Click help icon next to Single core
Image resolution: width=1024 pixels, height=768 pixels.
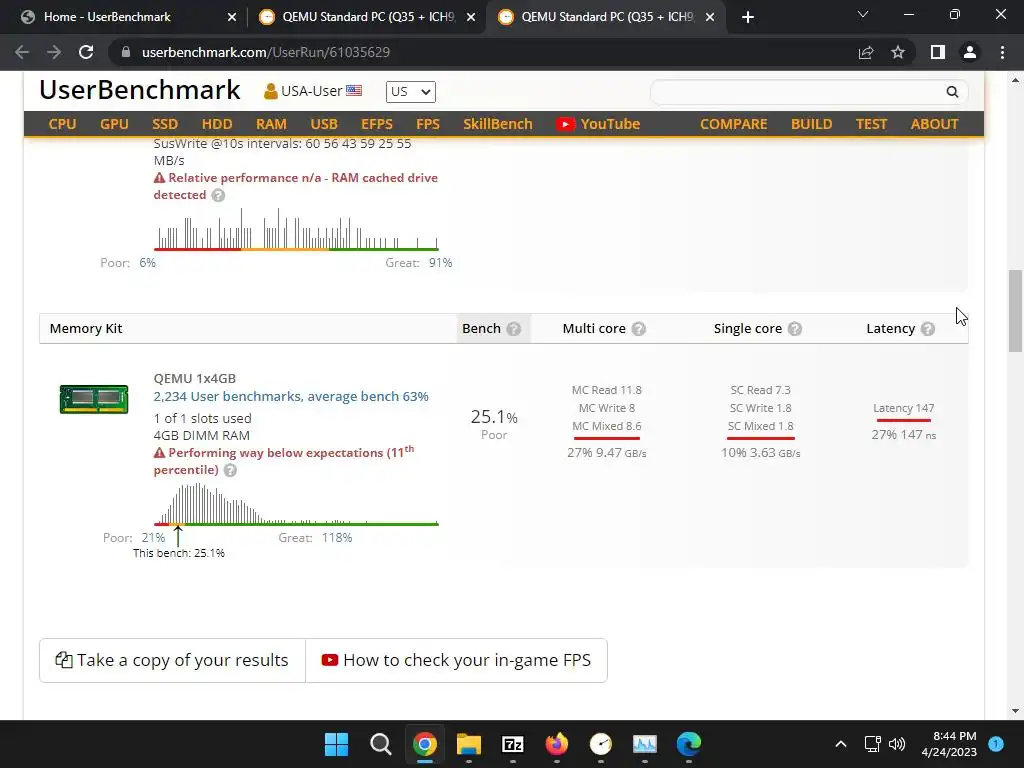[x=795, y=328]
